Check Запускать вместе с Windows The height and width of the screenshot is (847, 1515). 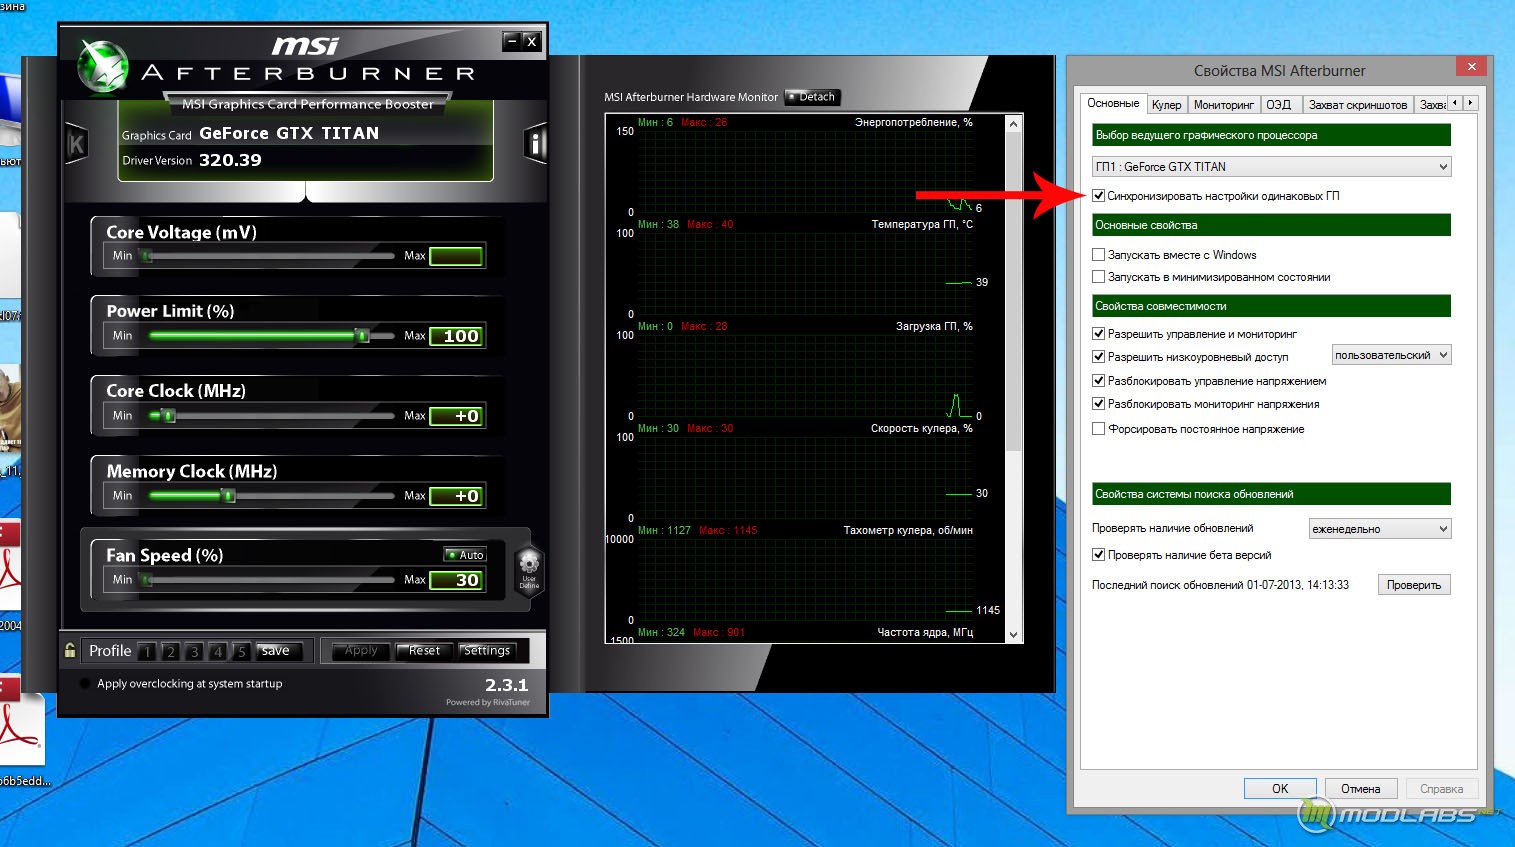(1099, 255)
